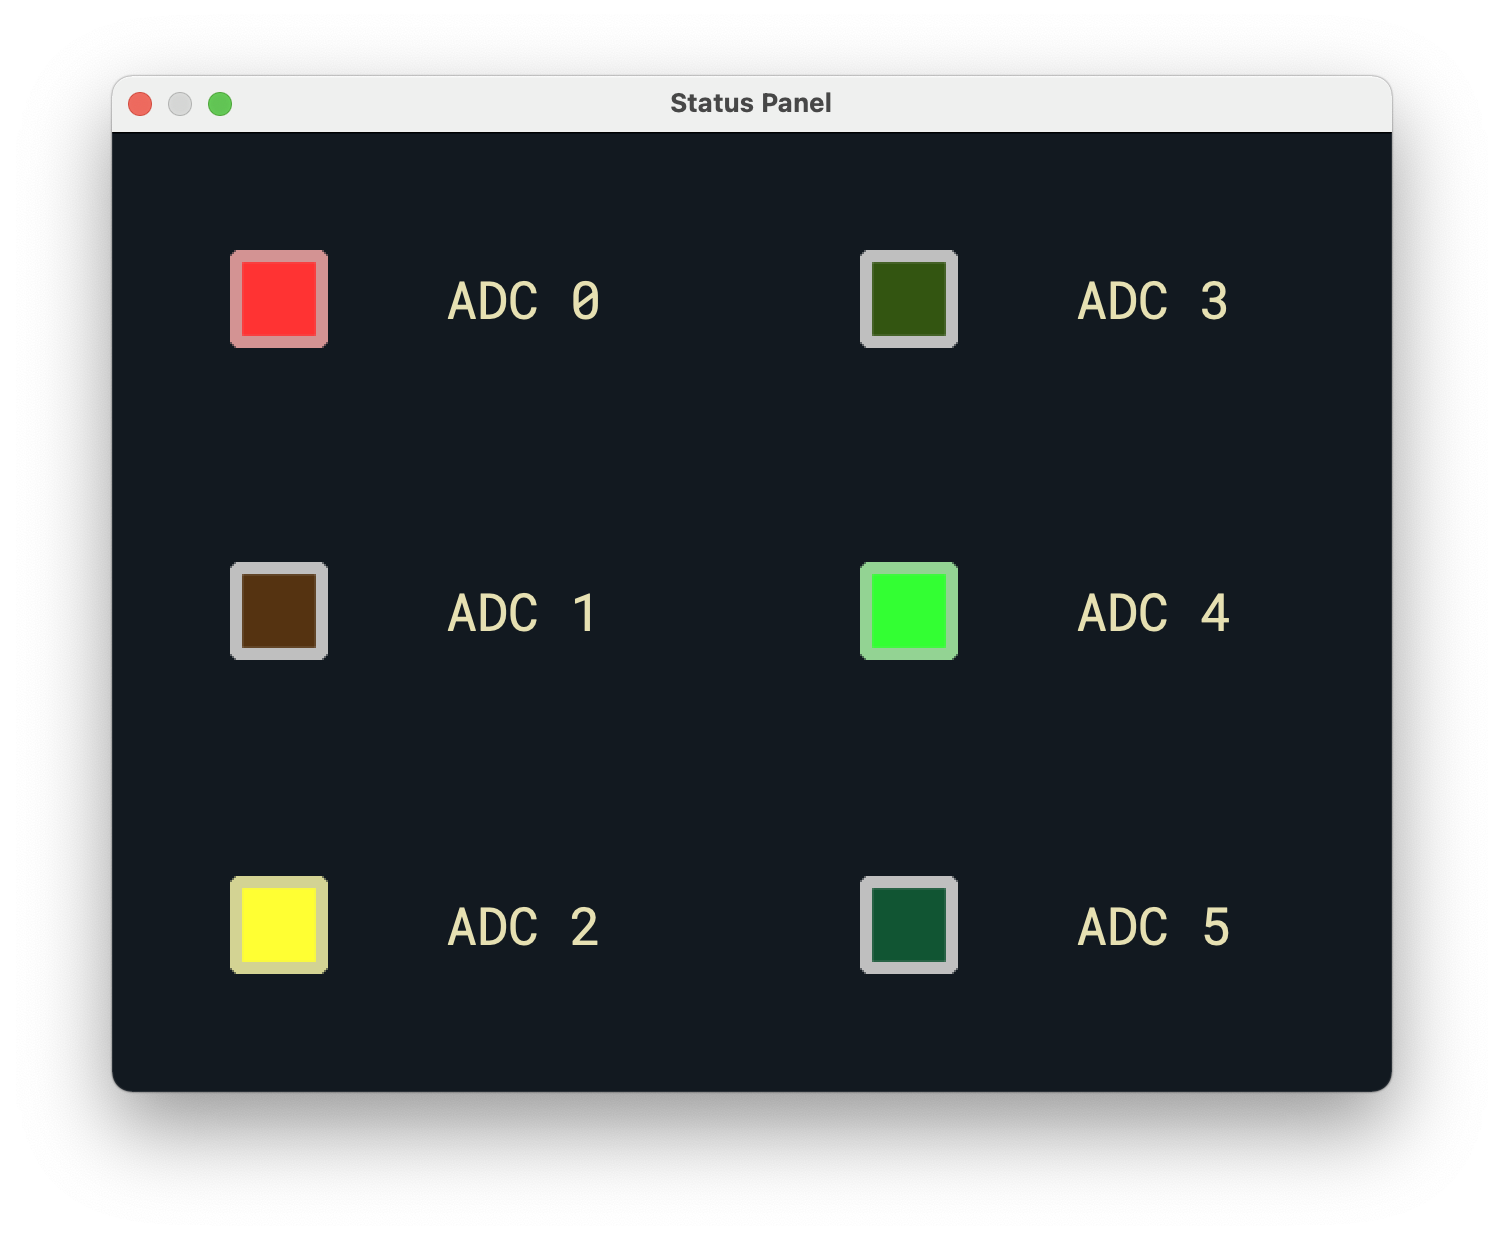The height and width of the screenshot is (1240, 1504).
Task: Click the dark green ADC 5 indicator
Action: pos(908,925)
